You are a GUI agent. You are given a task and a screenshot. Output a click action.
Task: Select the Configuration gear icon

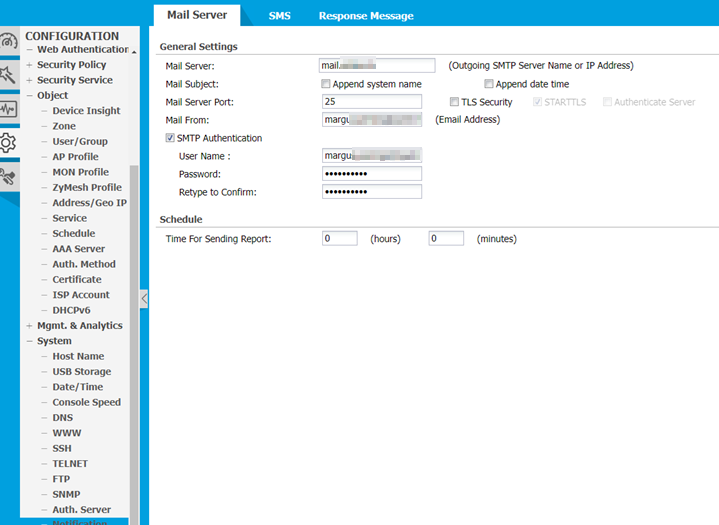click(x=9, y=143)
